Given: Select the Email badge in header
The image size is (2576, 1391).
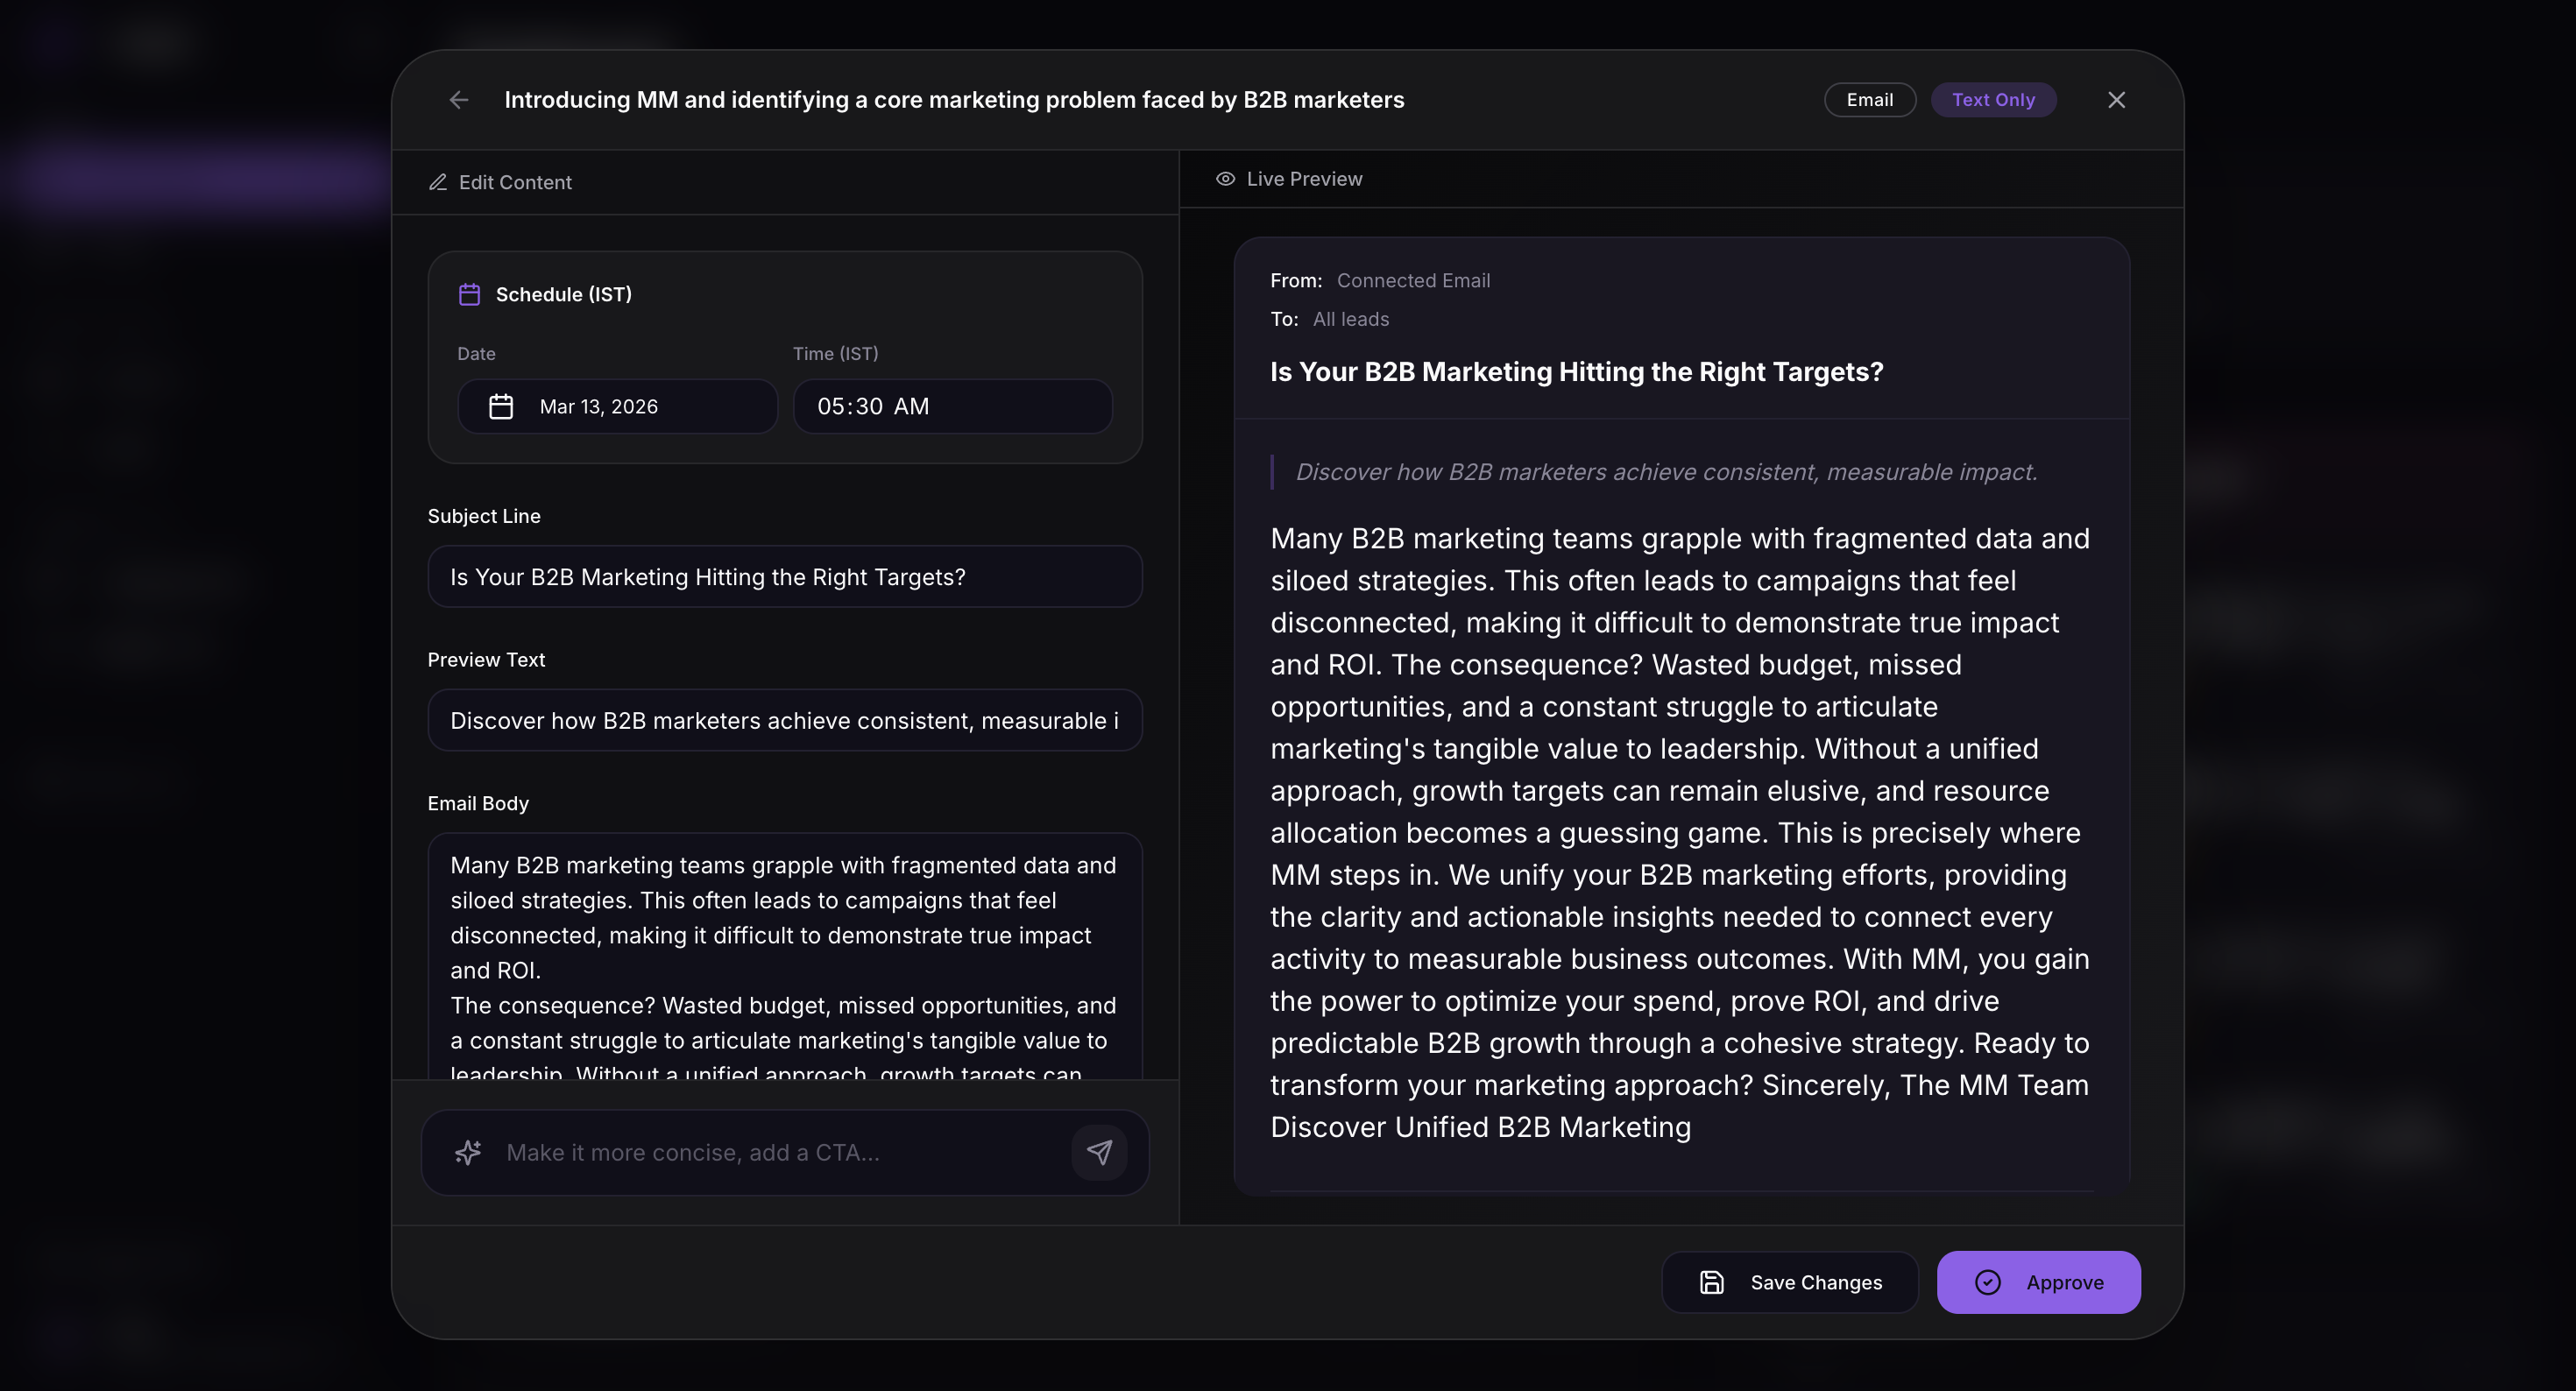Looking at the screenshot, I should coord(1869,100).
